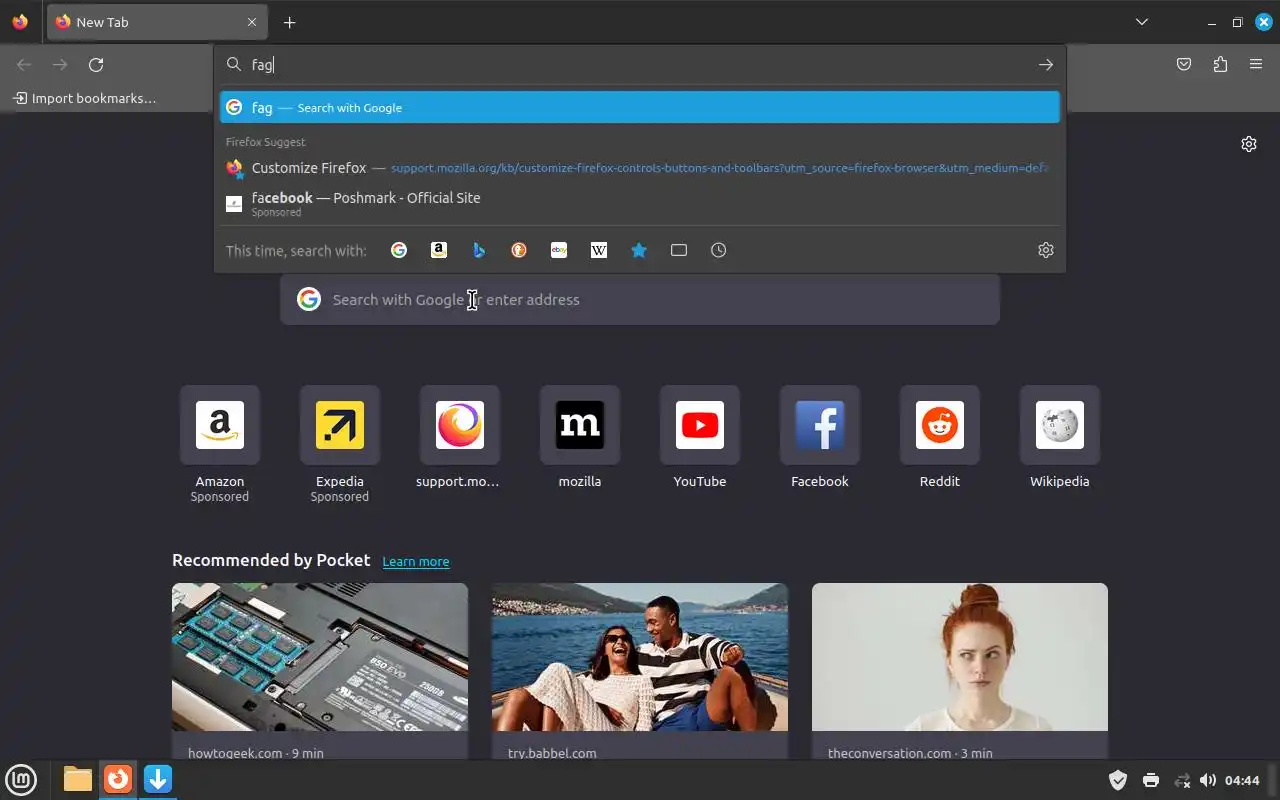Search bookmarks with star icon

[639, 250]
